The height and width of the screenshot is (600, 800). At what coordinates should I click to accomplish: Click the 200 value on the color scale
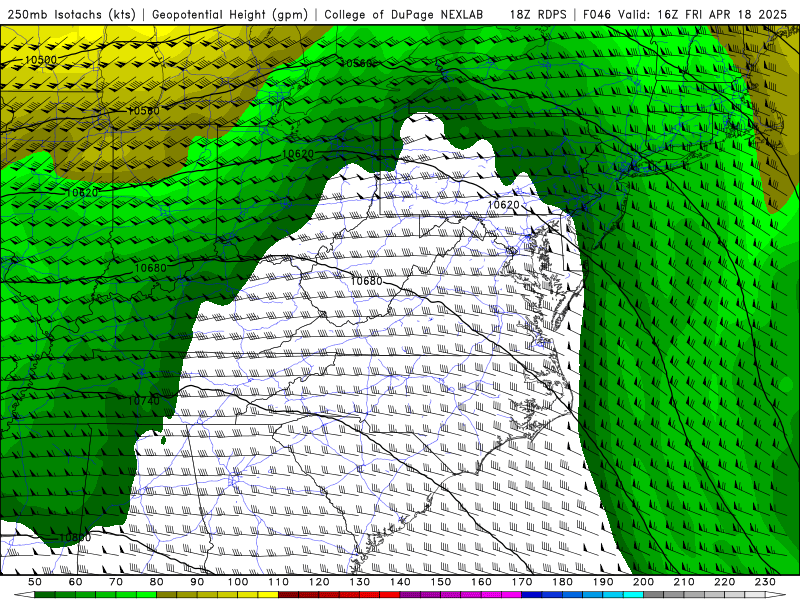[643, 582]
